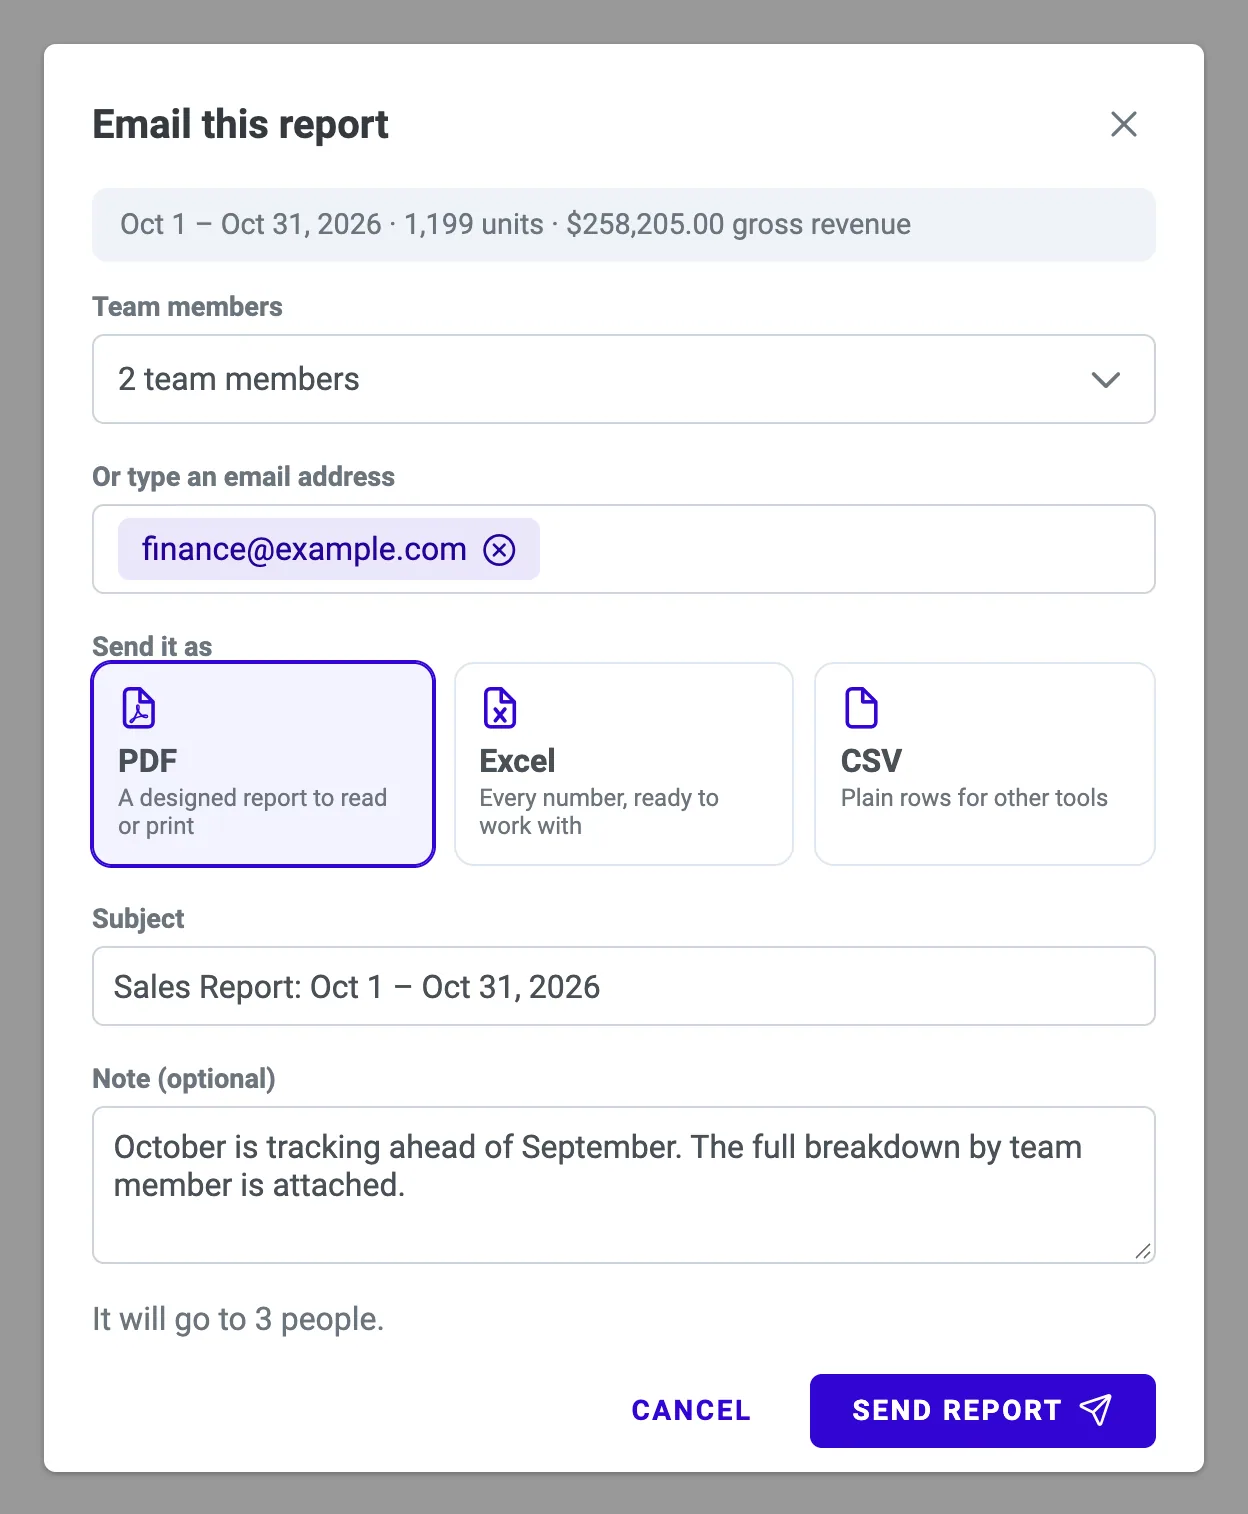Click inside the Note textarea

click(x=624, y=1185)
